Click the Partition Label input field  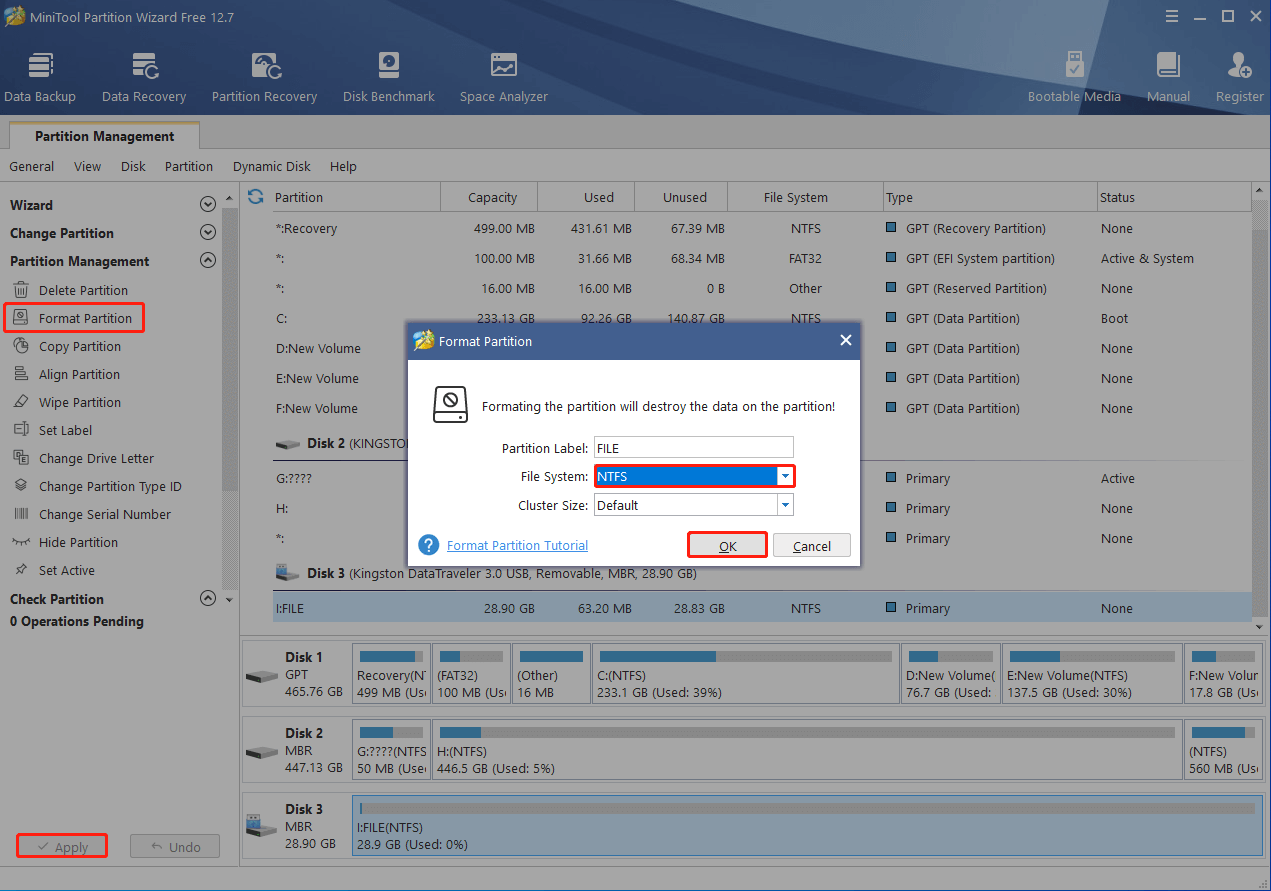(693, 448)
